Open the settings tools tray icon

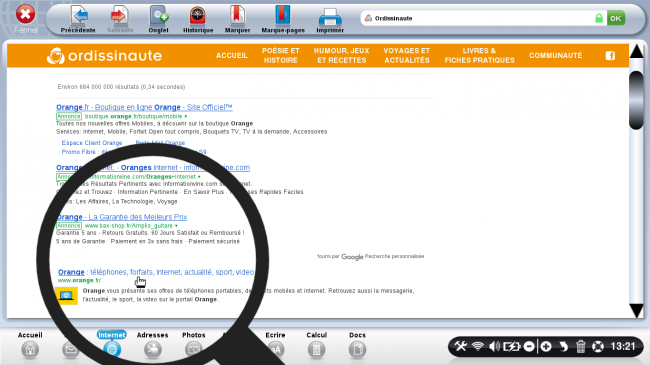461,346
